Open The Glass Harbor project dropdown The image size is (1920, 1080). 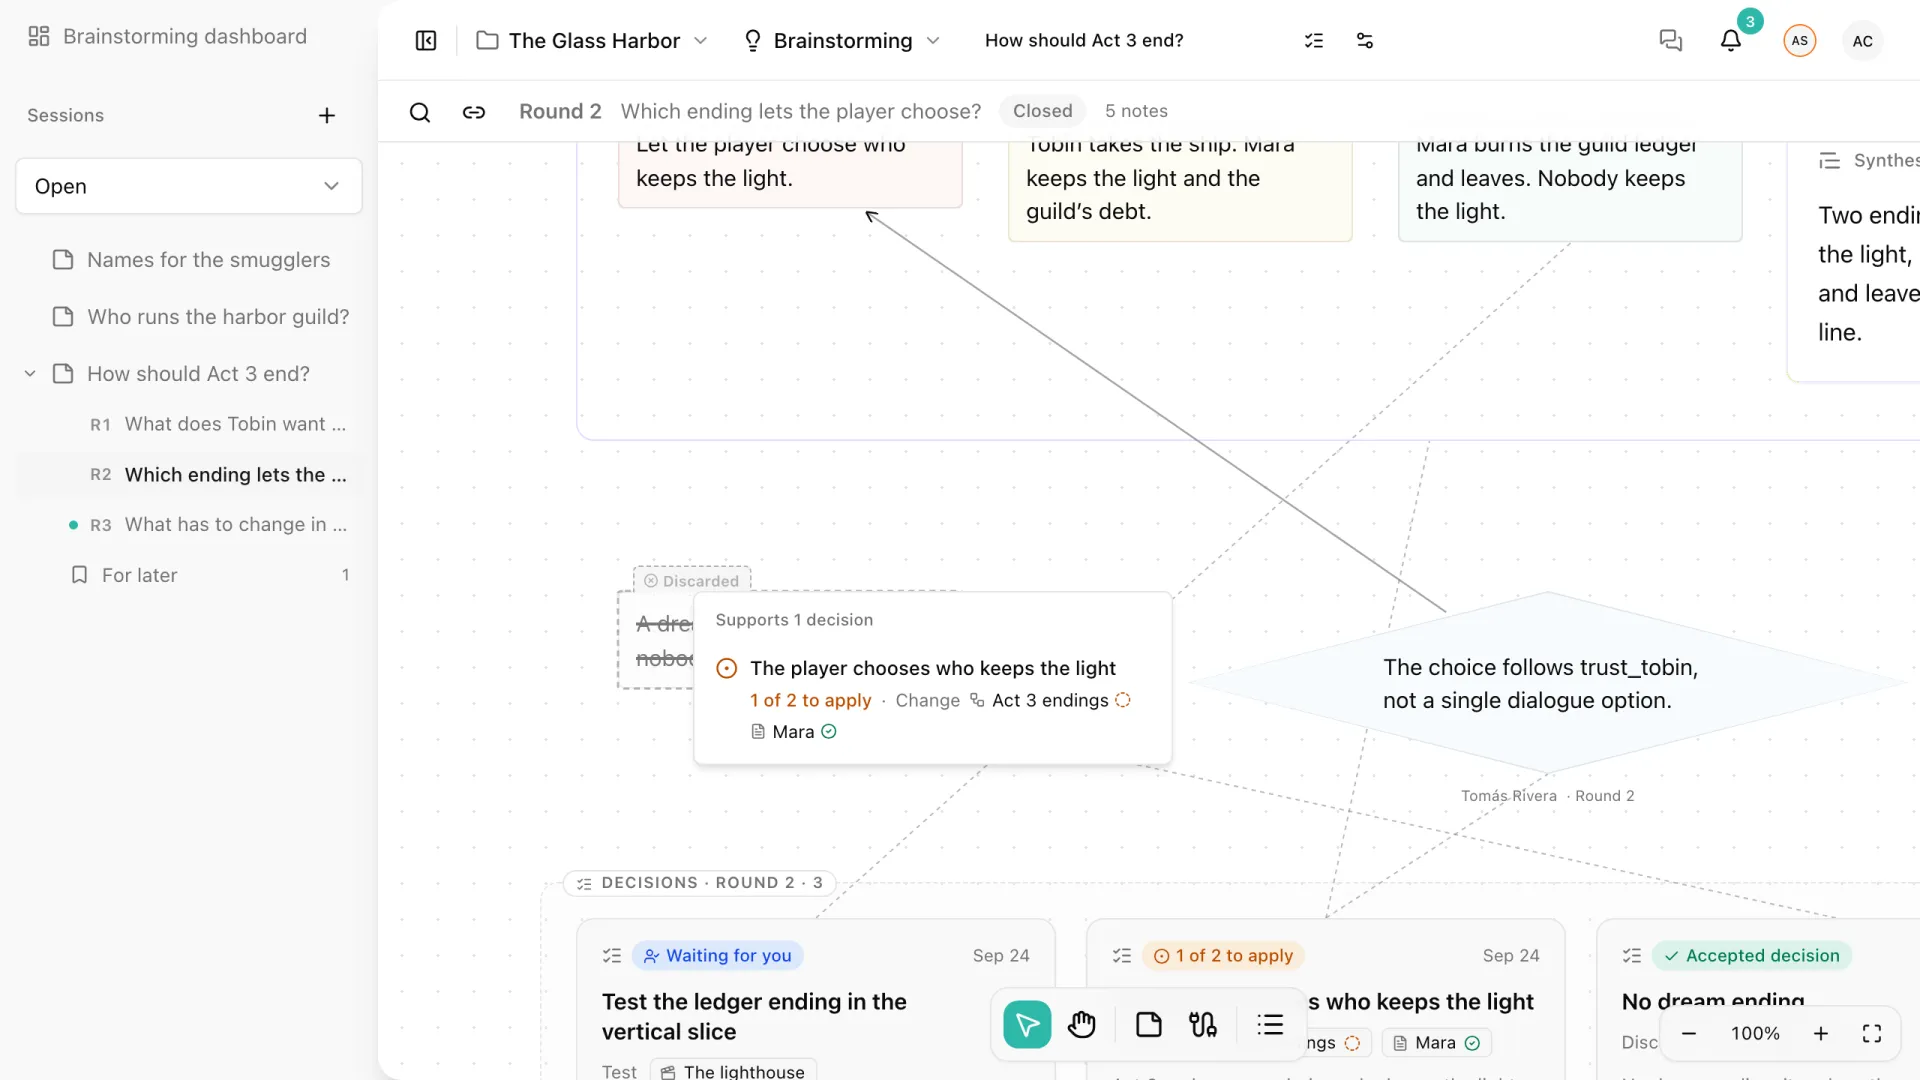593,41
